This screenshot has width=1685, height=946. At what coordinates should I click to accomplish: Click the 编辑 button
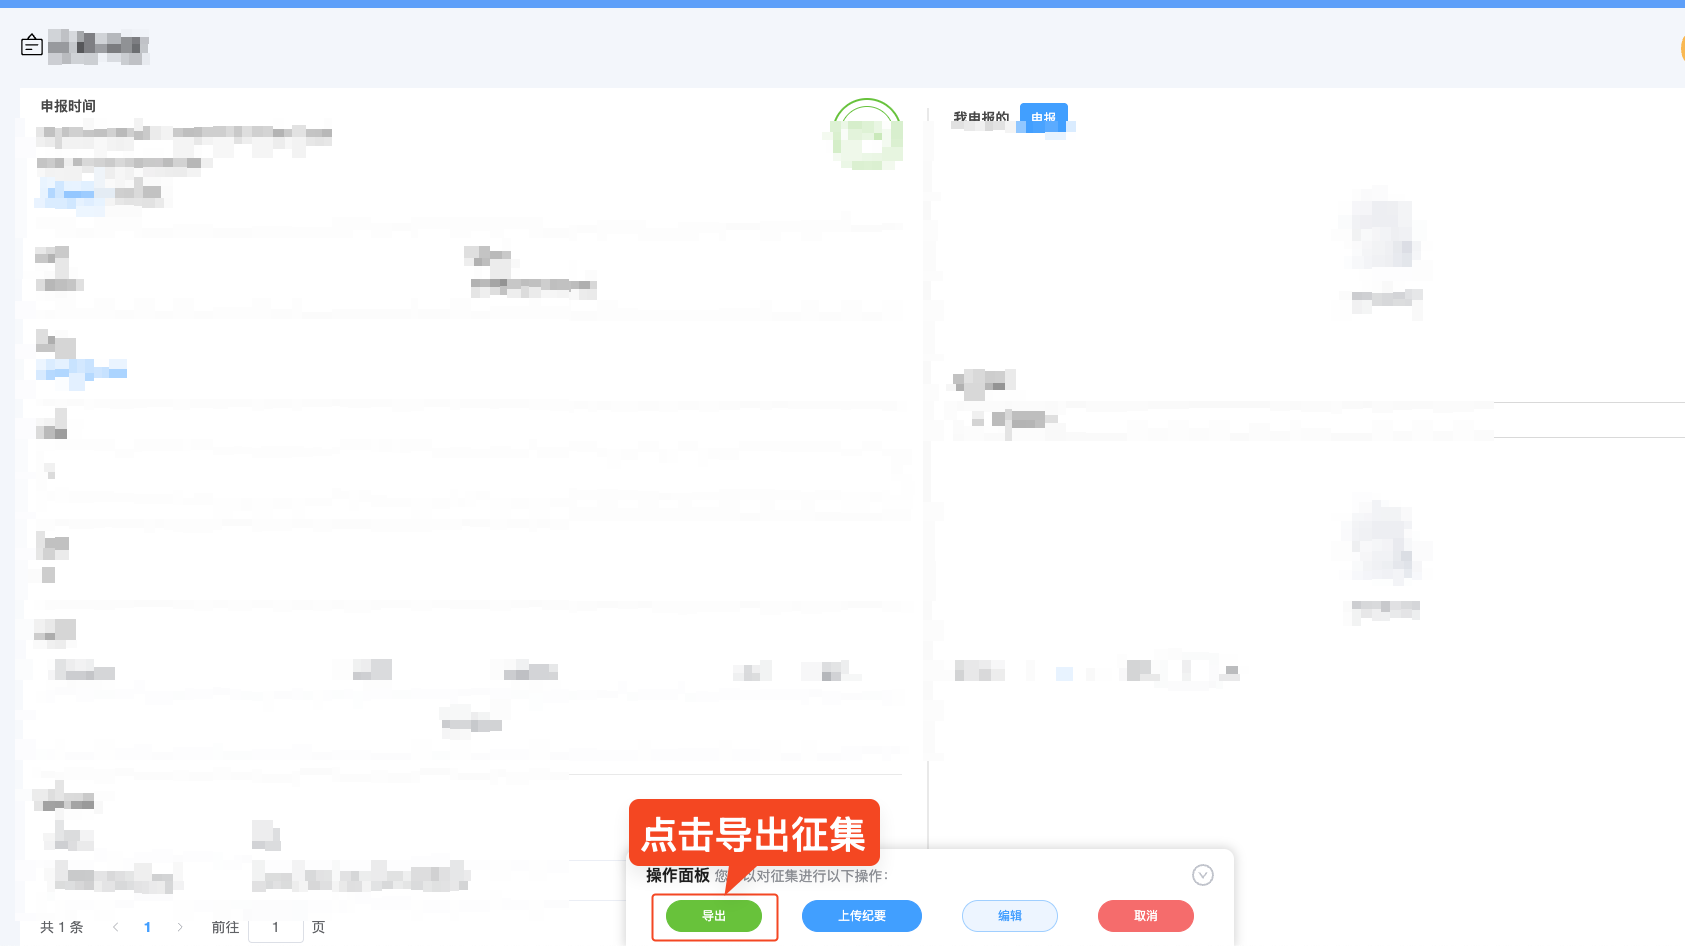pyautogui.click(x=1009, y=915)
